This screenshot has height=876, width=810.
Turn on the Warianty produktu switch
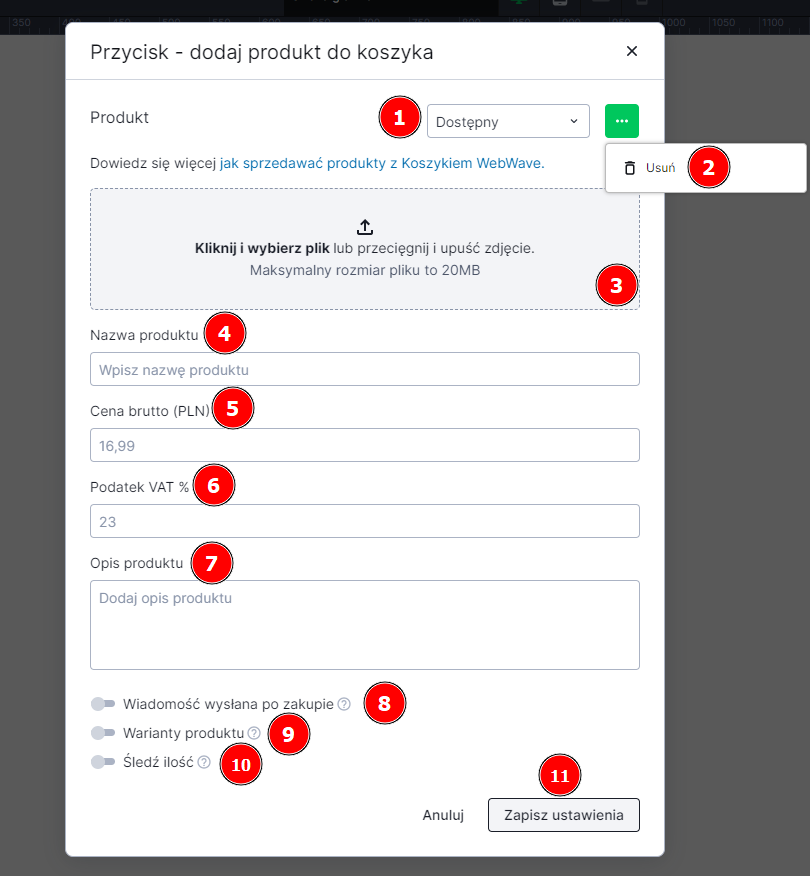pos(103,733)
